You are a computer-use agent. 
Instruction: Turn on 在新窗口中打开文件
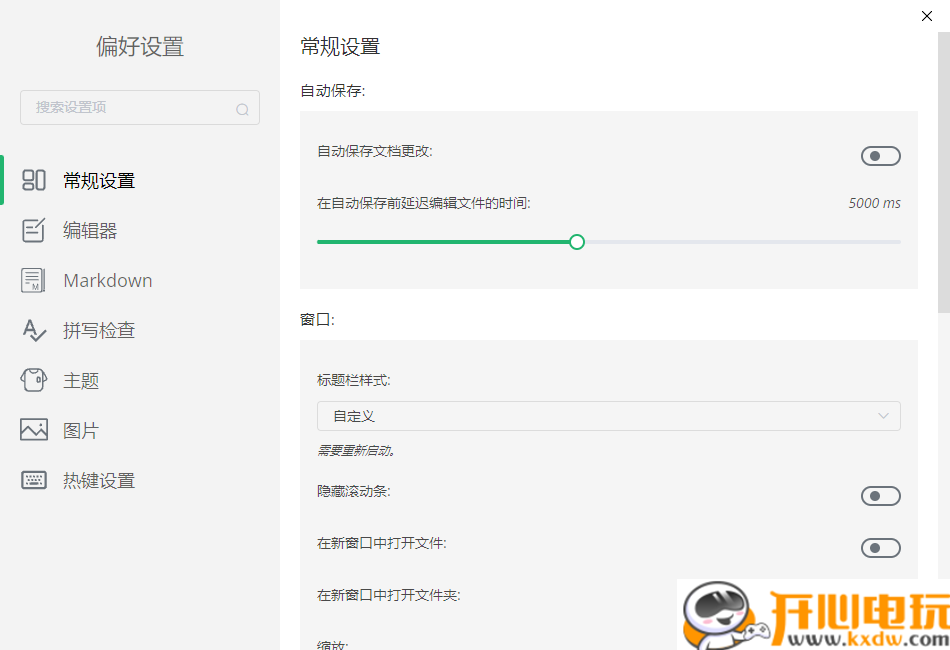880,547
